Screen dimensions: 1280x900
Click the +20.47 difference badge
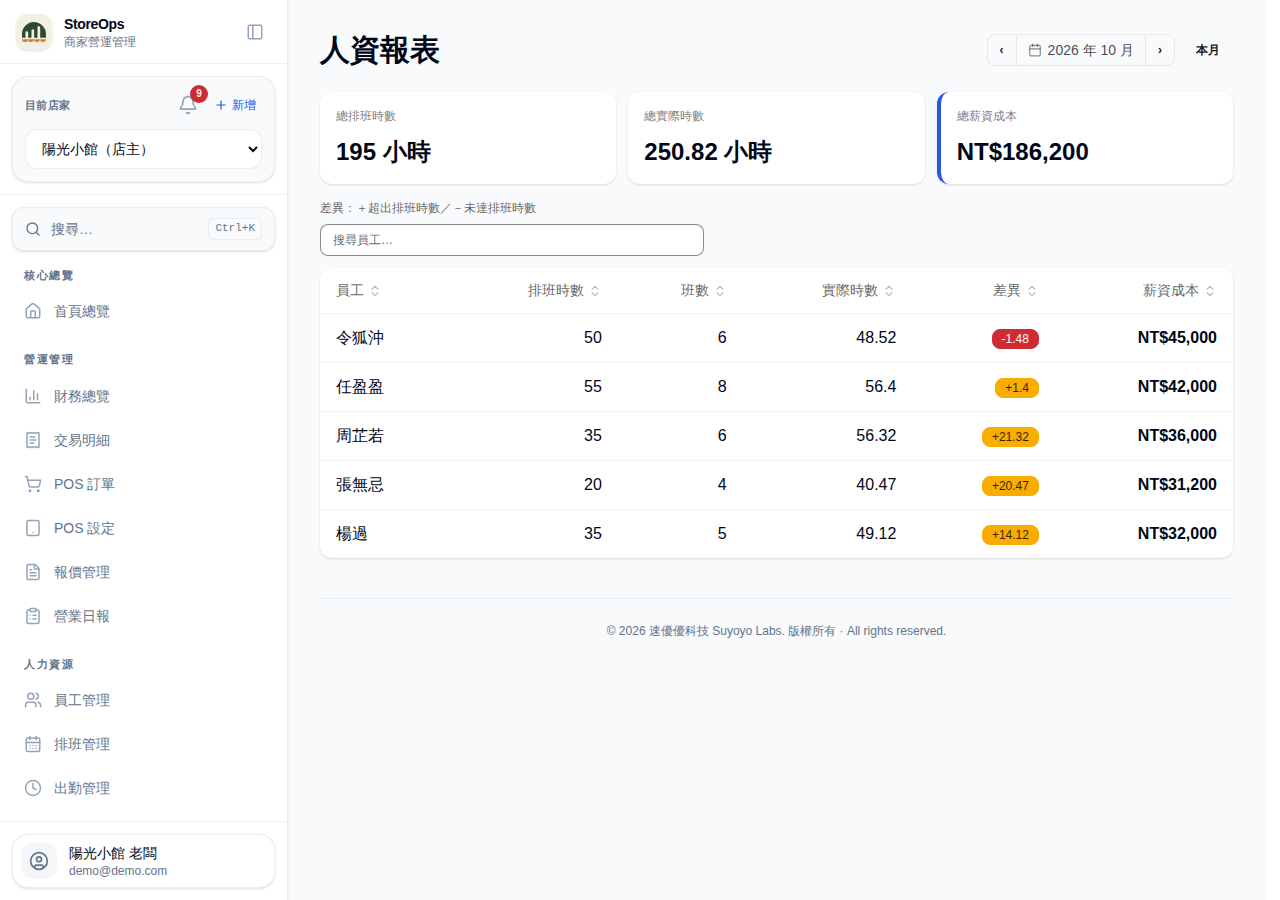point(1010,486)
